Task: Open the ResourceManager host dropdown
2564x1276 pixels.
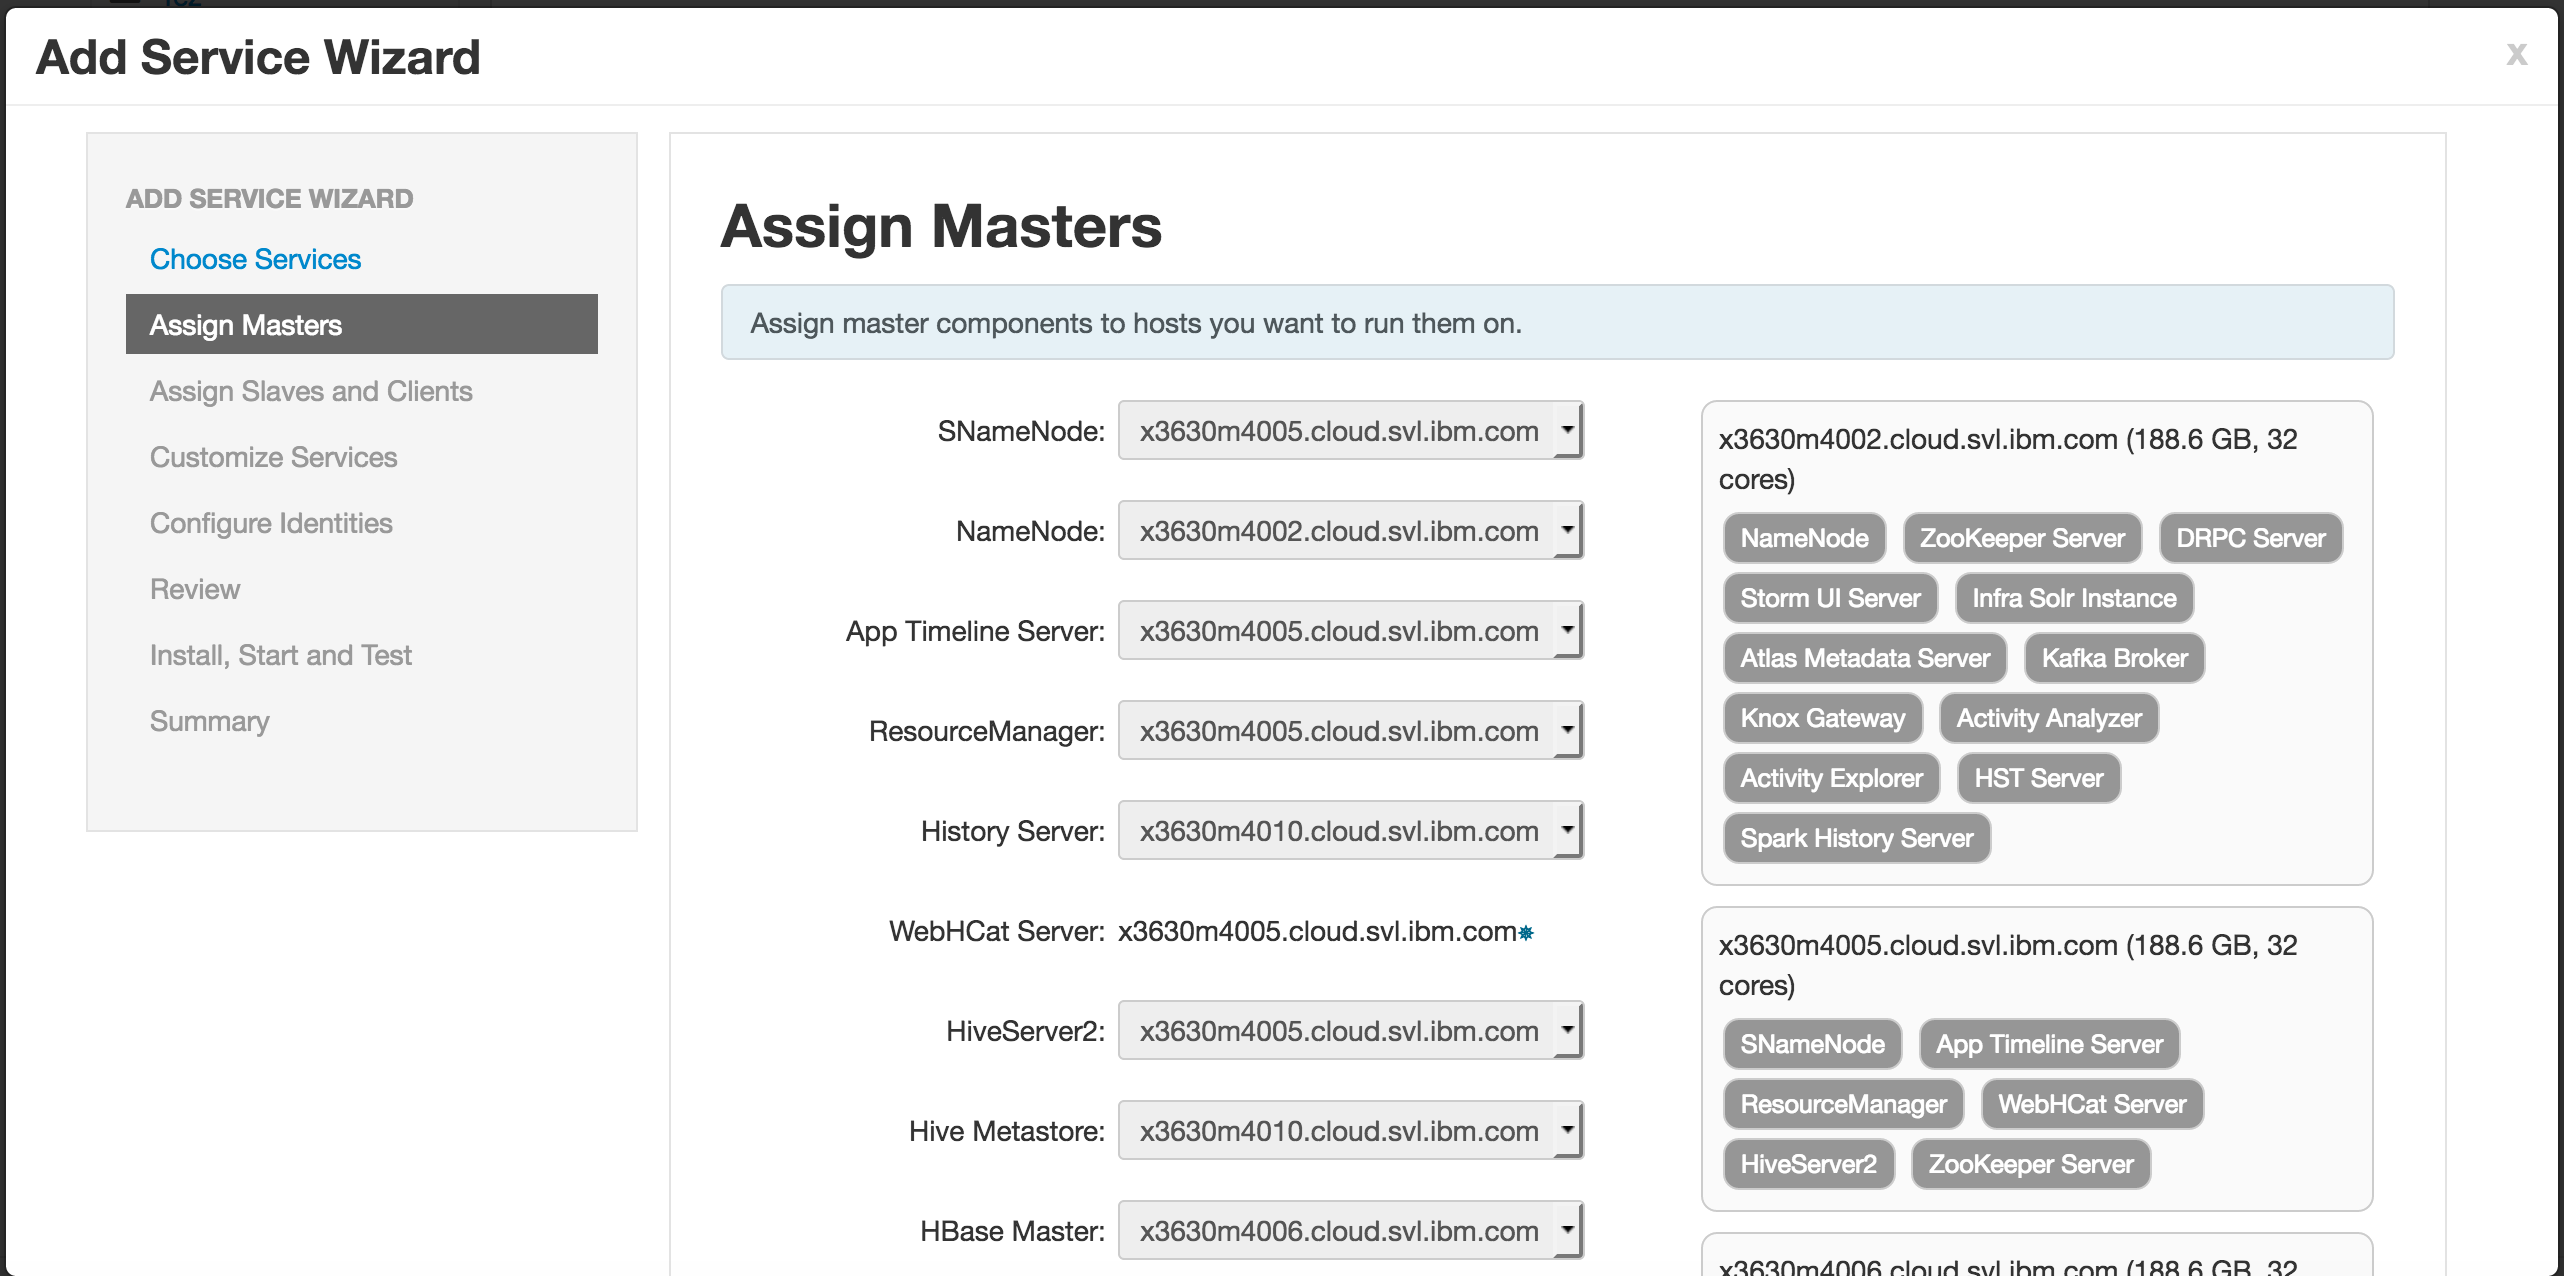Action: 1350,731
